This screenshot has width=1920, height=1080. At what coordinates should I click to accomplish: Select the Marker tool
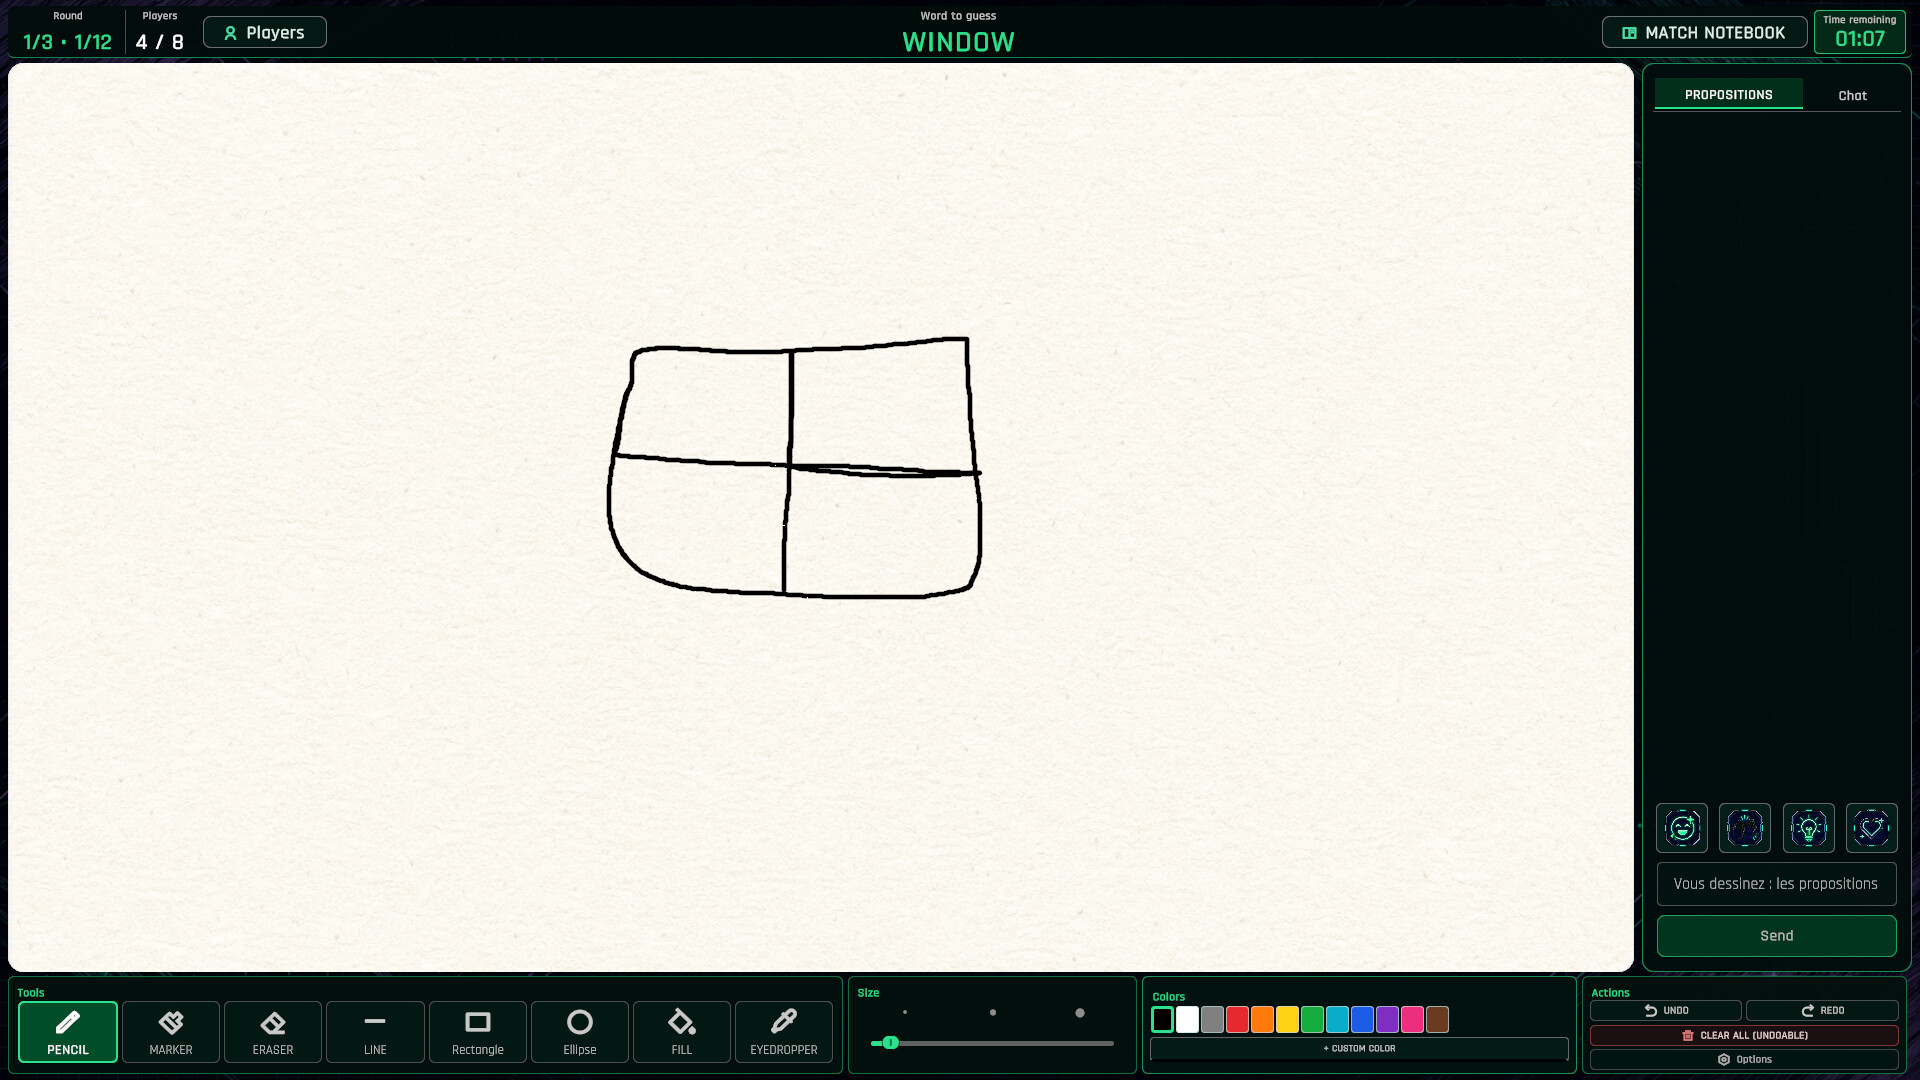(x=171, y=1032)
